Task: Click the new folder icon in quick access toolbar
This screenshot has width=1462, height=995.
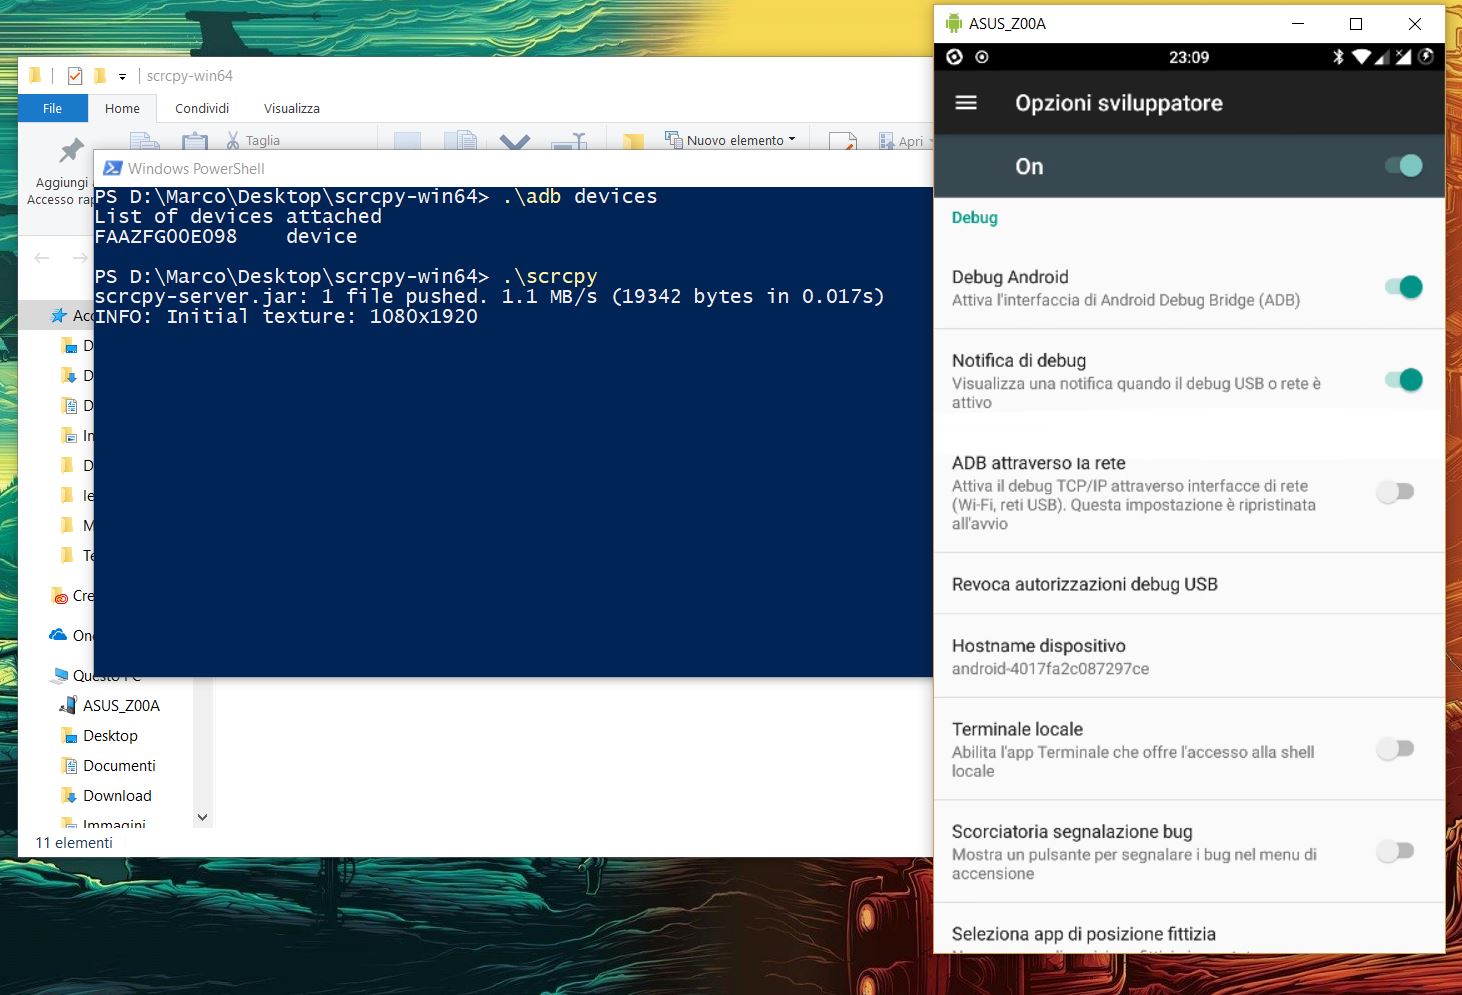Action: coord(100,76)
